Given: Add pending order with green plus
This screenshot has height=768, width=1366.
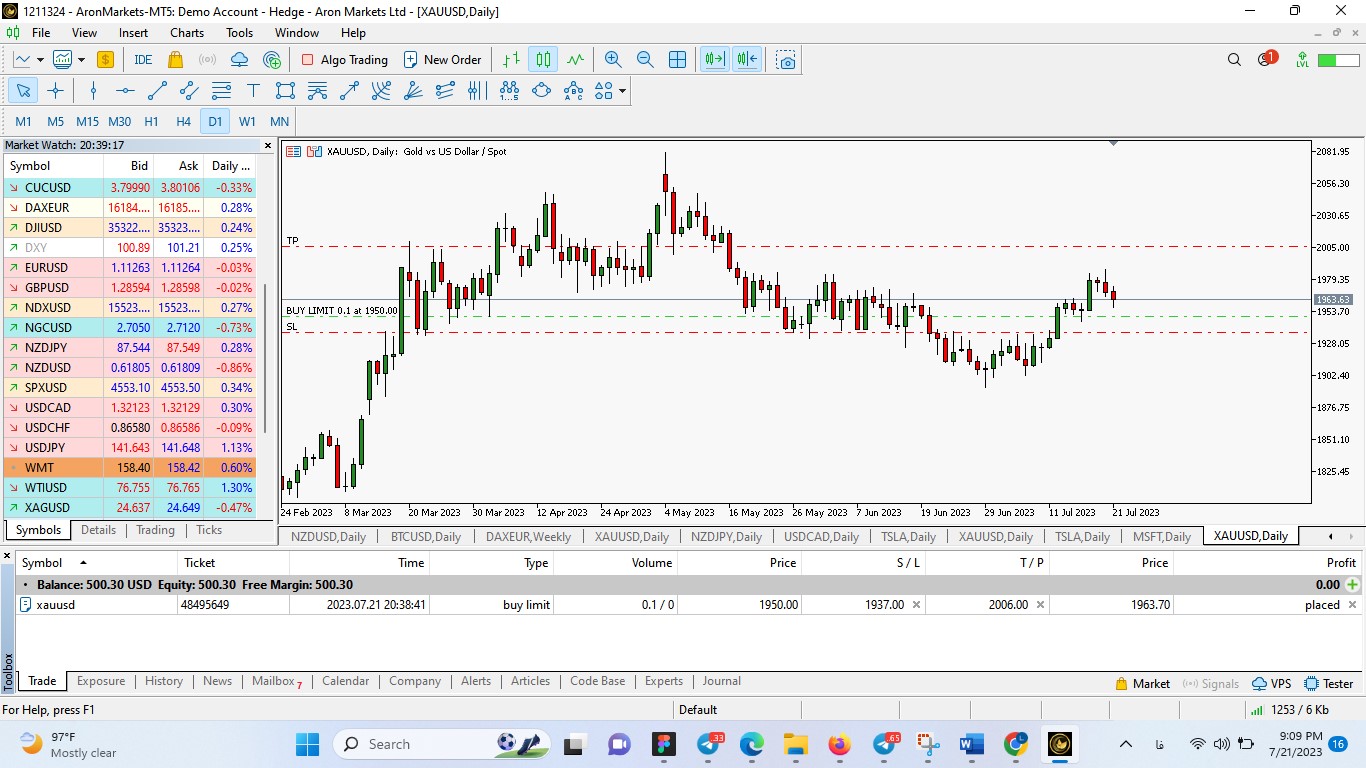Looking at the screenshot, I should pyautogui.click(x=1353, y=585).
